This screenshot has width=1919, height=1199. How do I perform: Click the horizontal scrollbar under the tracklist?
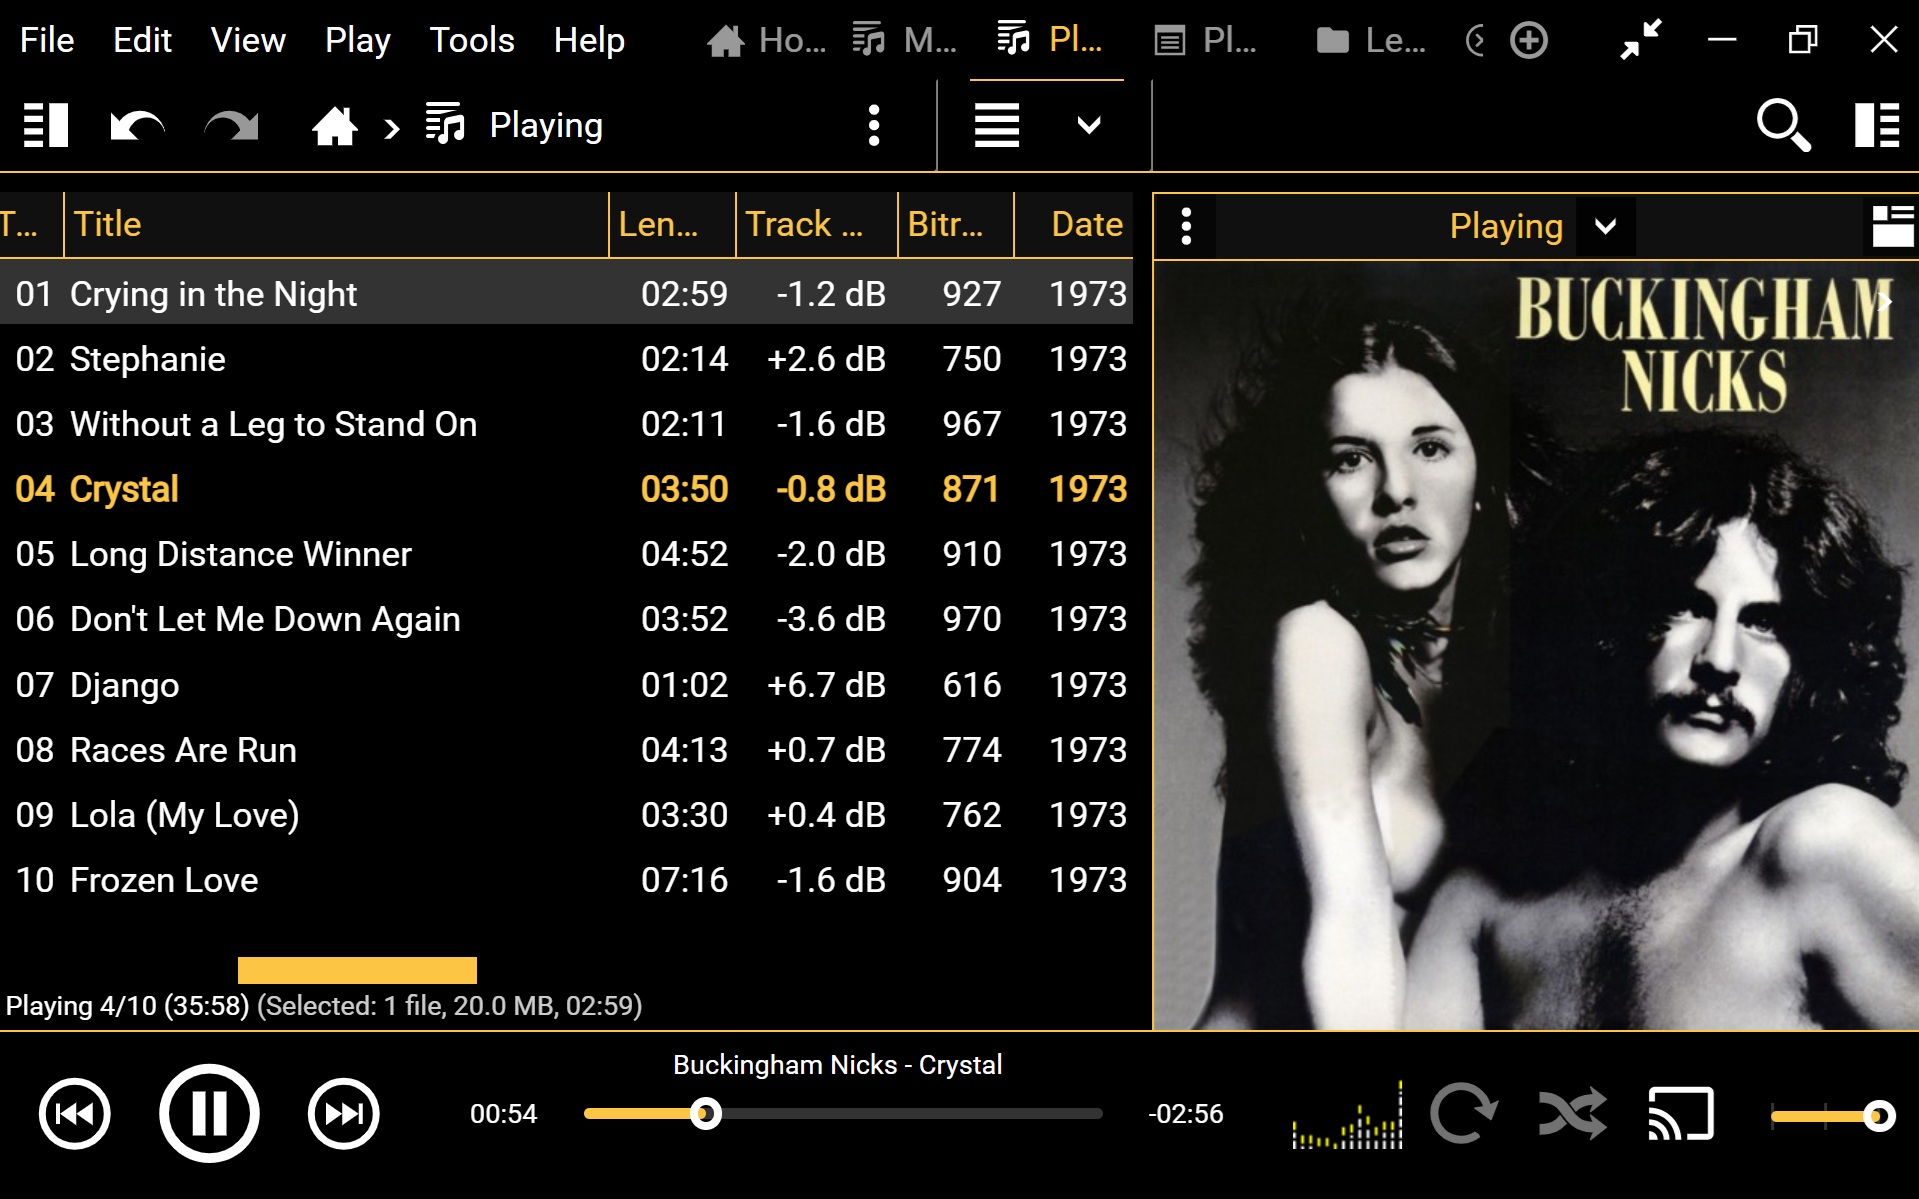357,970
